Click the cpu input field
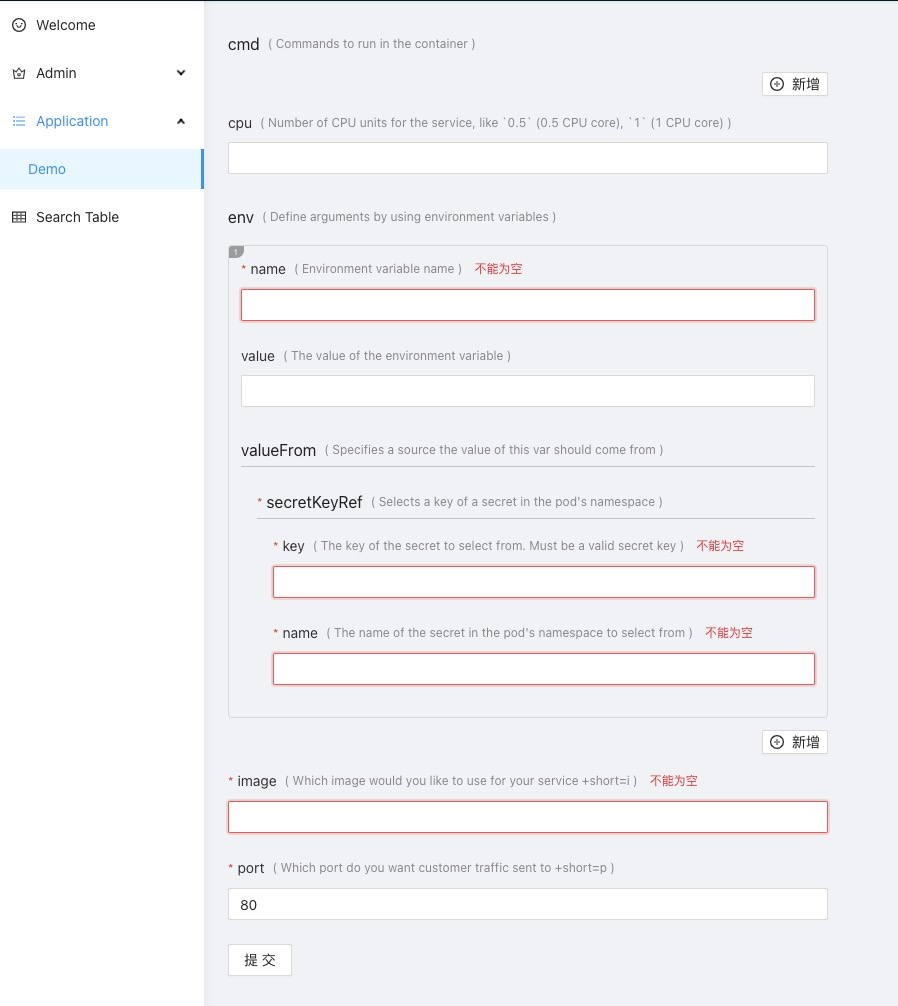Image resolution: width=898 pixels, height=1006 pixels. (528, 157)
